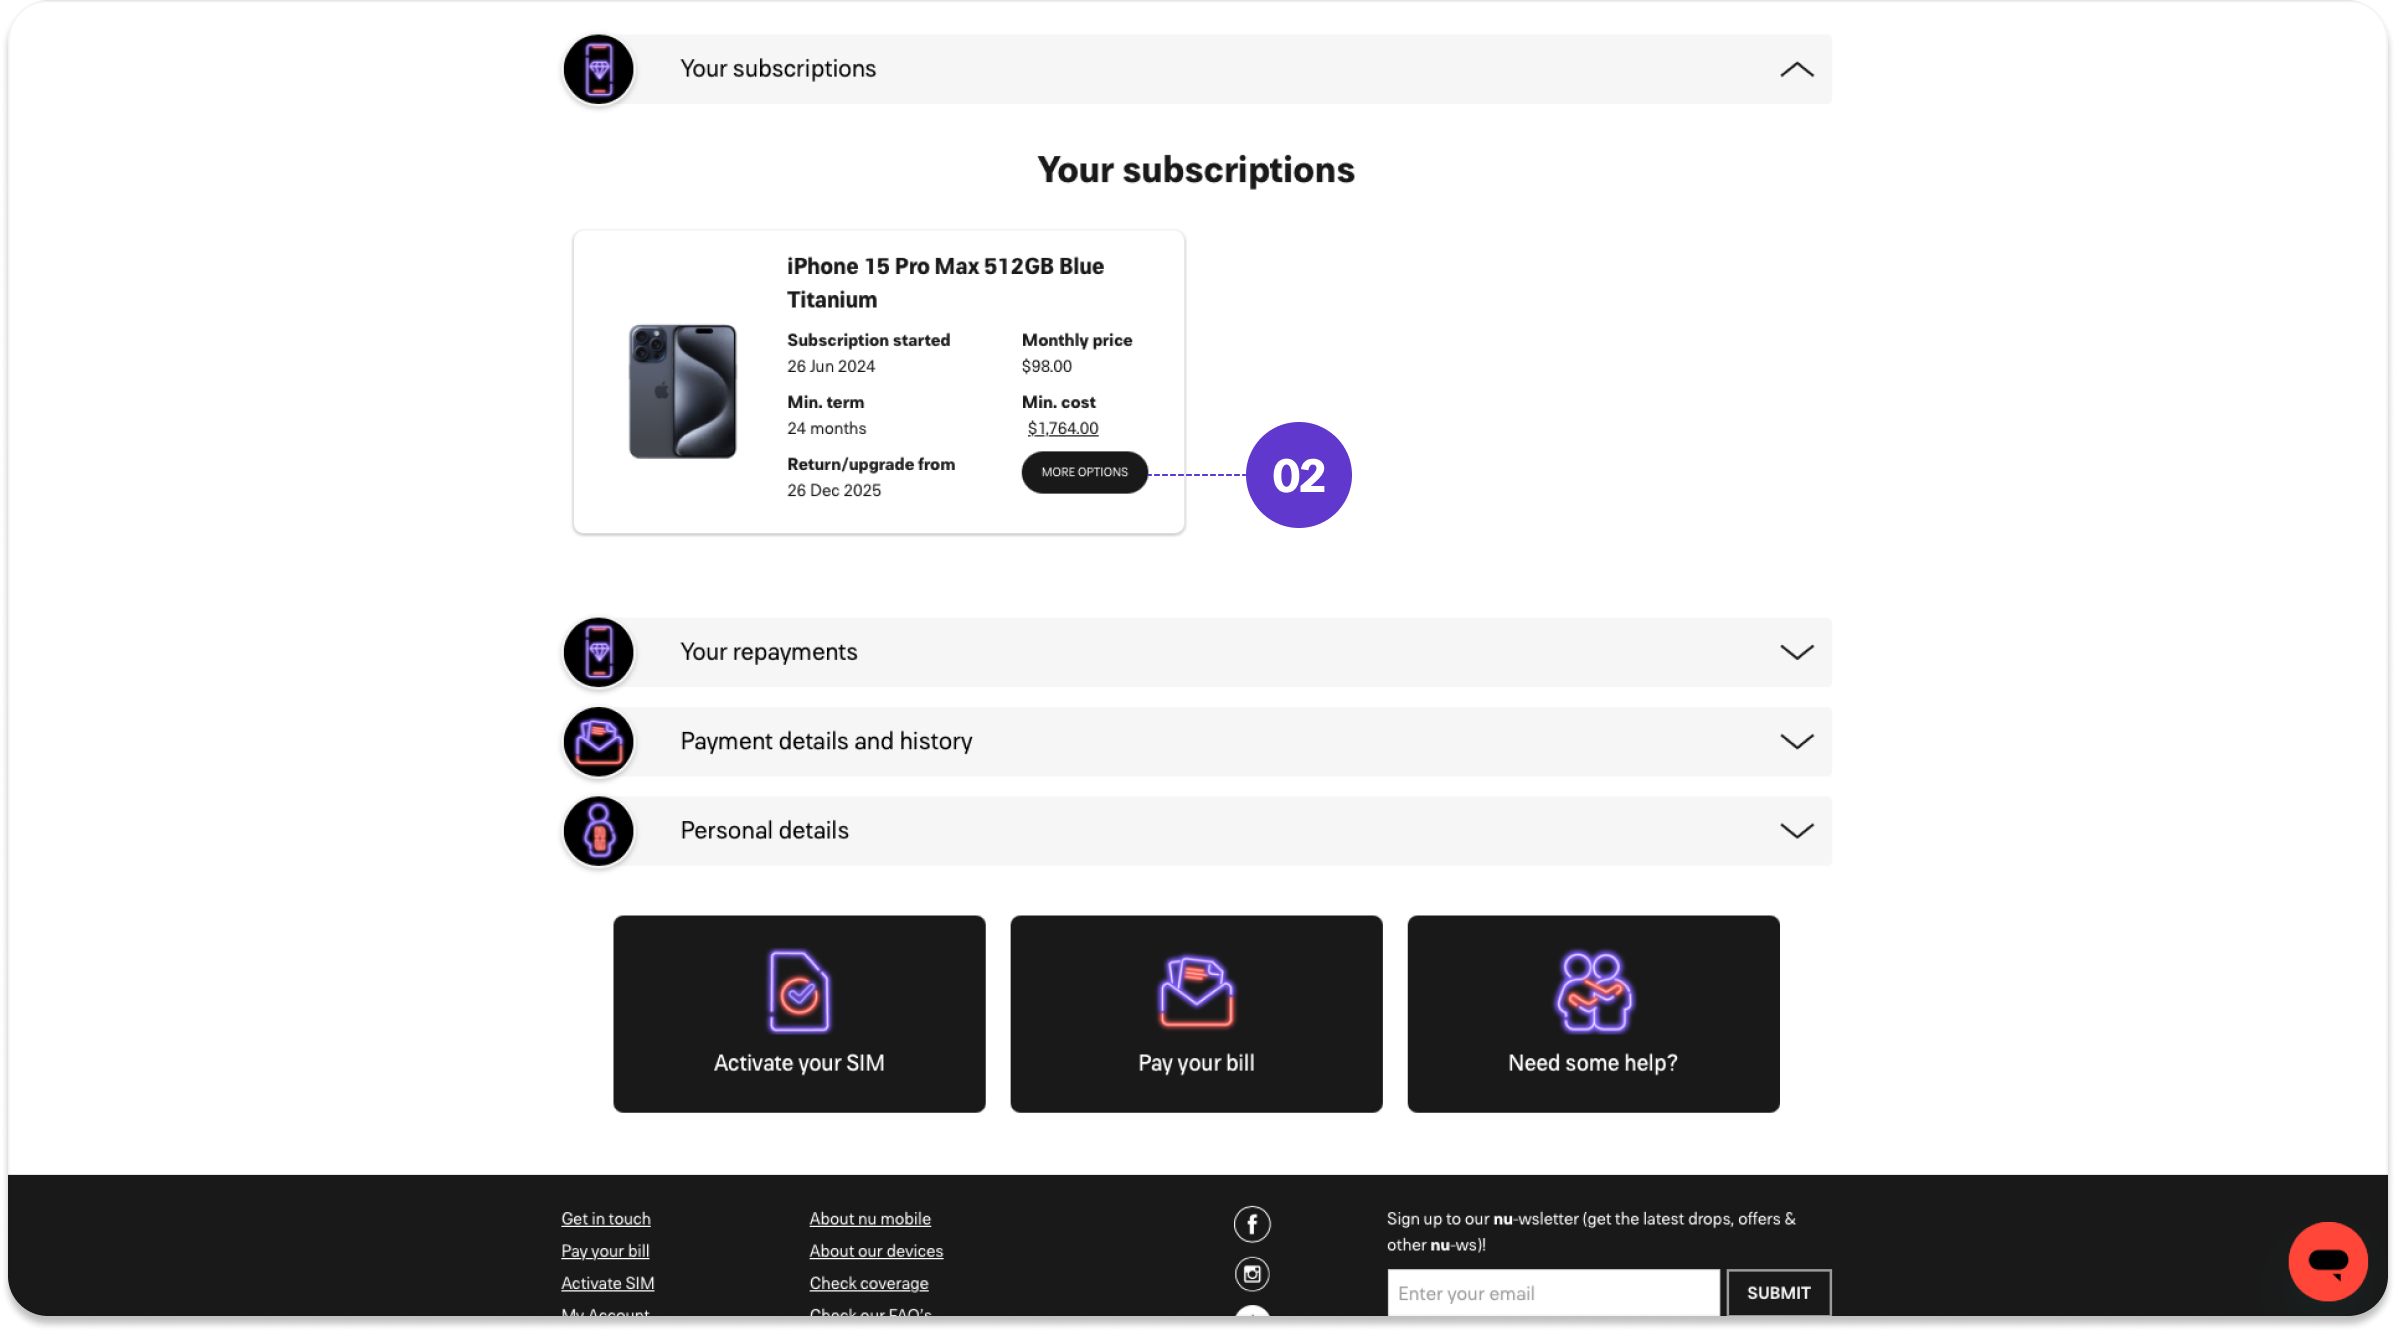2396x1332 pixels.
Task: Open the red chat bubble widget
Action: point(2327,1261)
